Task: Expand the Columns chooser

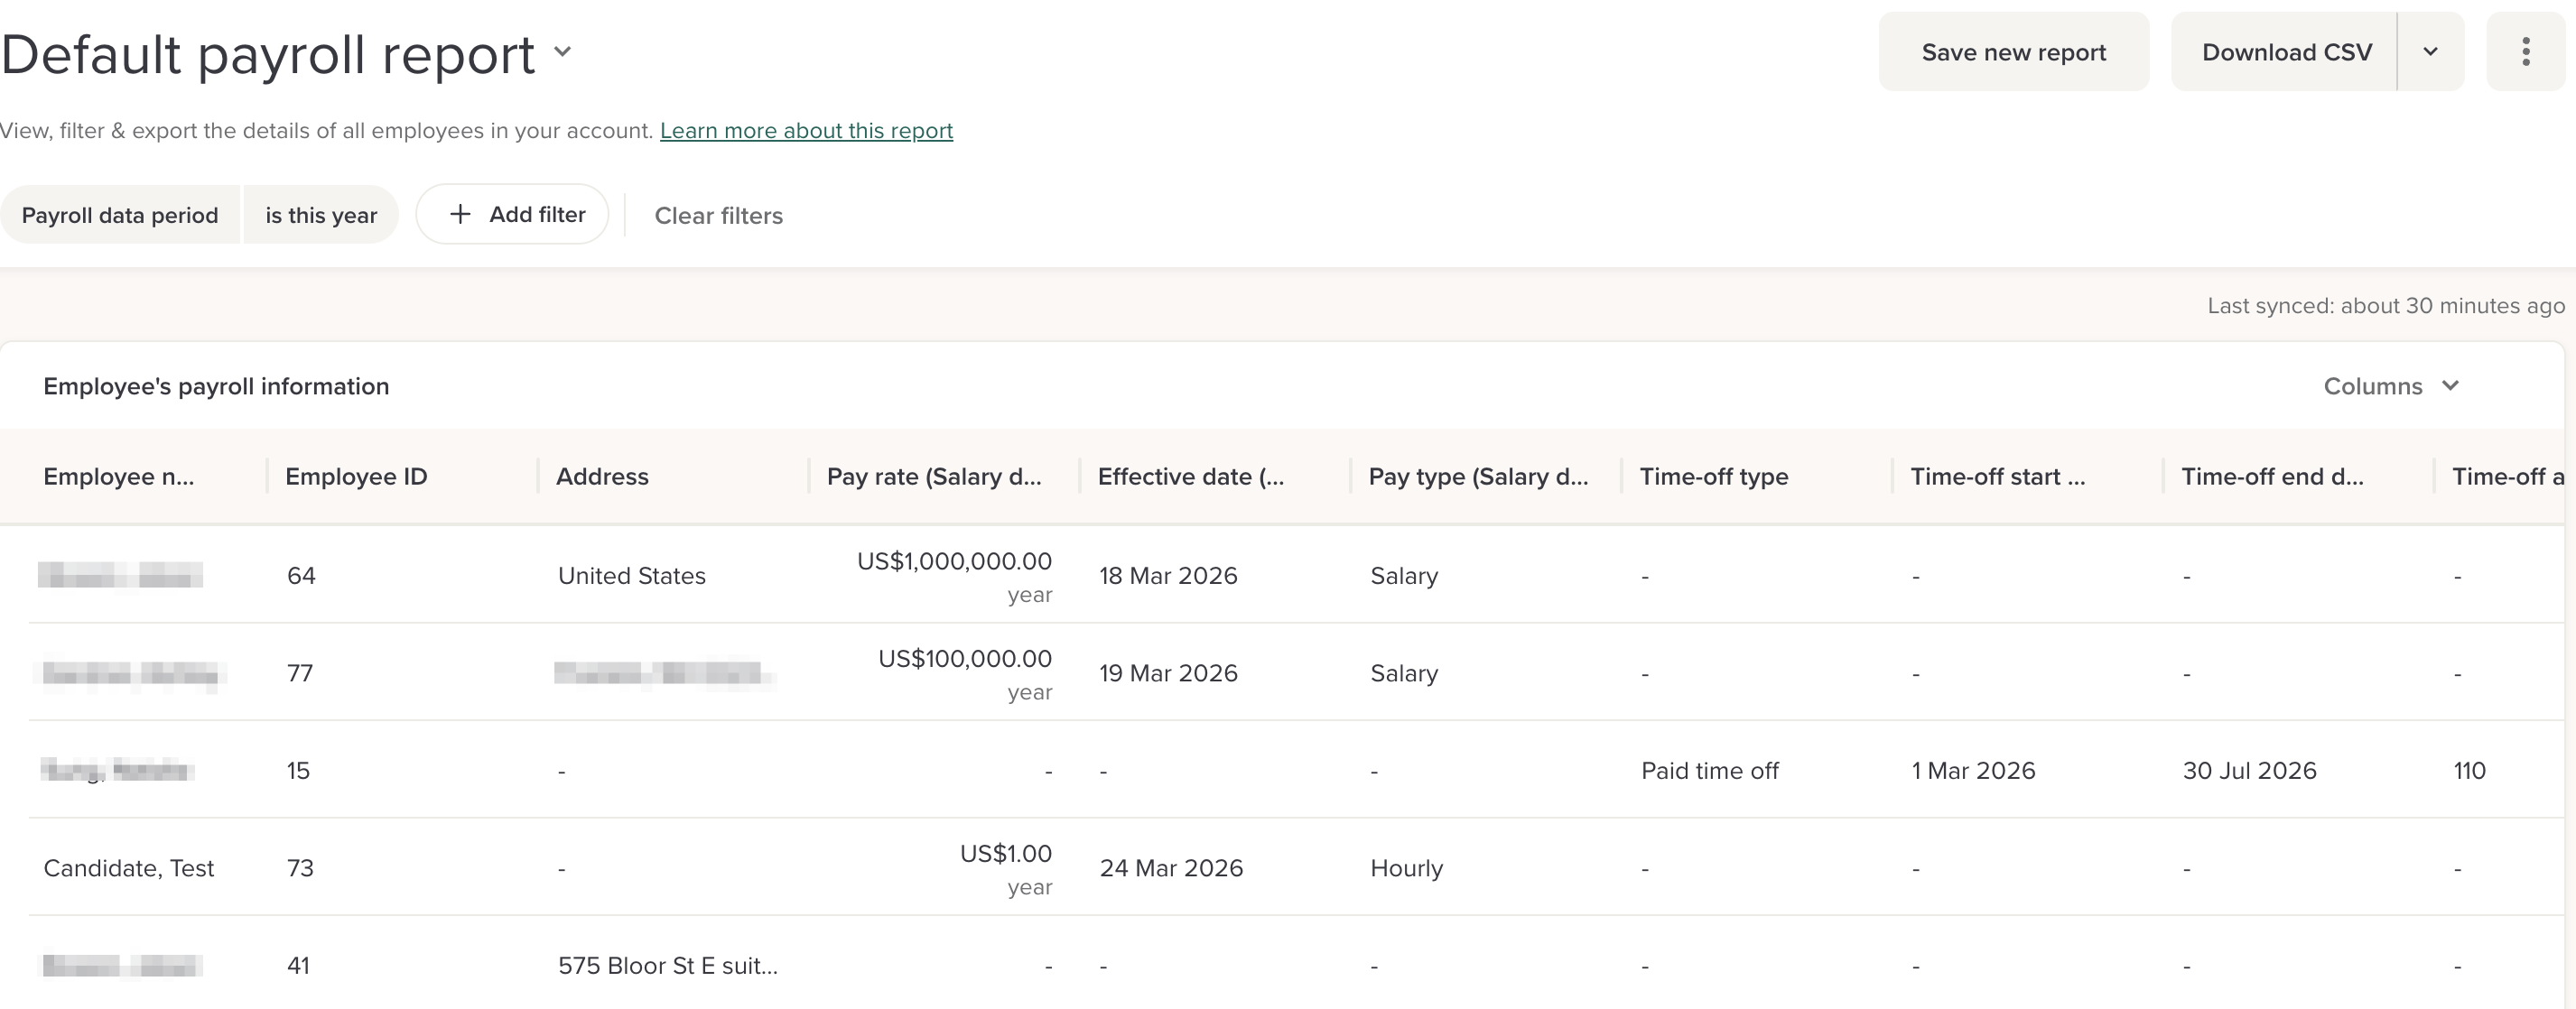Action: (2390, 386)
